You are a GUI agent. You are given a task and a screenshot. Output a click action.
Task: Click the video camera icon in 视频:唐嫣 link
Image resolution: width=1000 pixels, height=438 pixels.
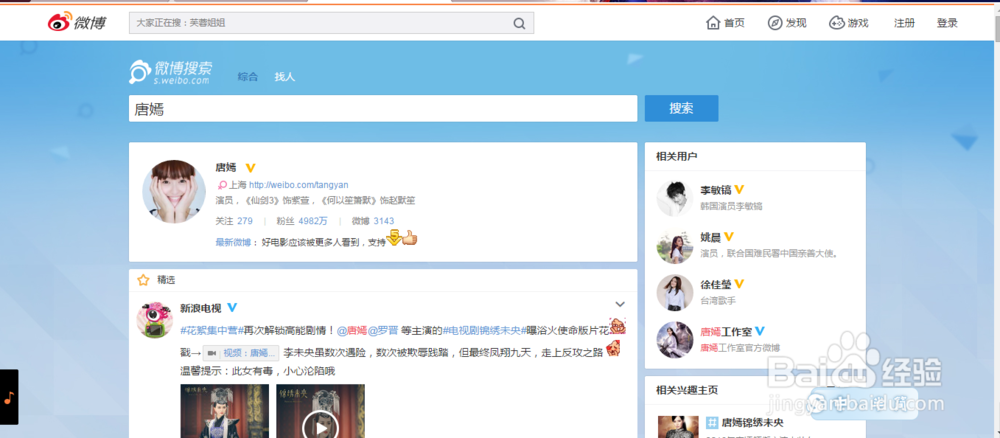click(x=213, y=353)
